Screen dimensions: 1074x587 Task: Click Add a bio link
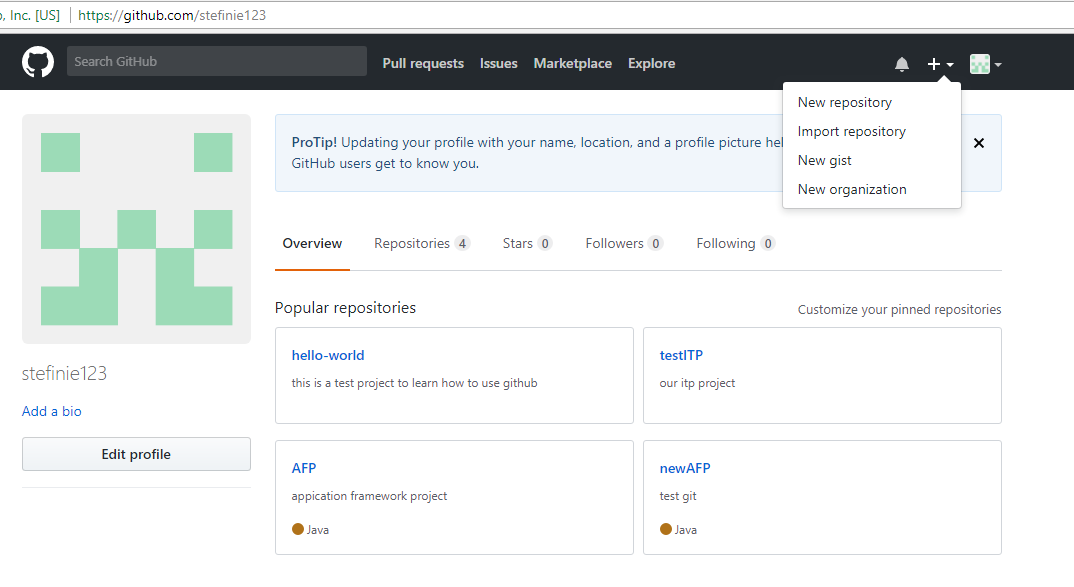(x=51, y=411)
